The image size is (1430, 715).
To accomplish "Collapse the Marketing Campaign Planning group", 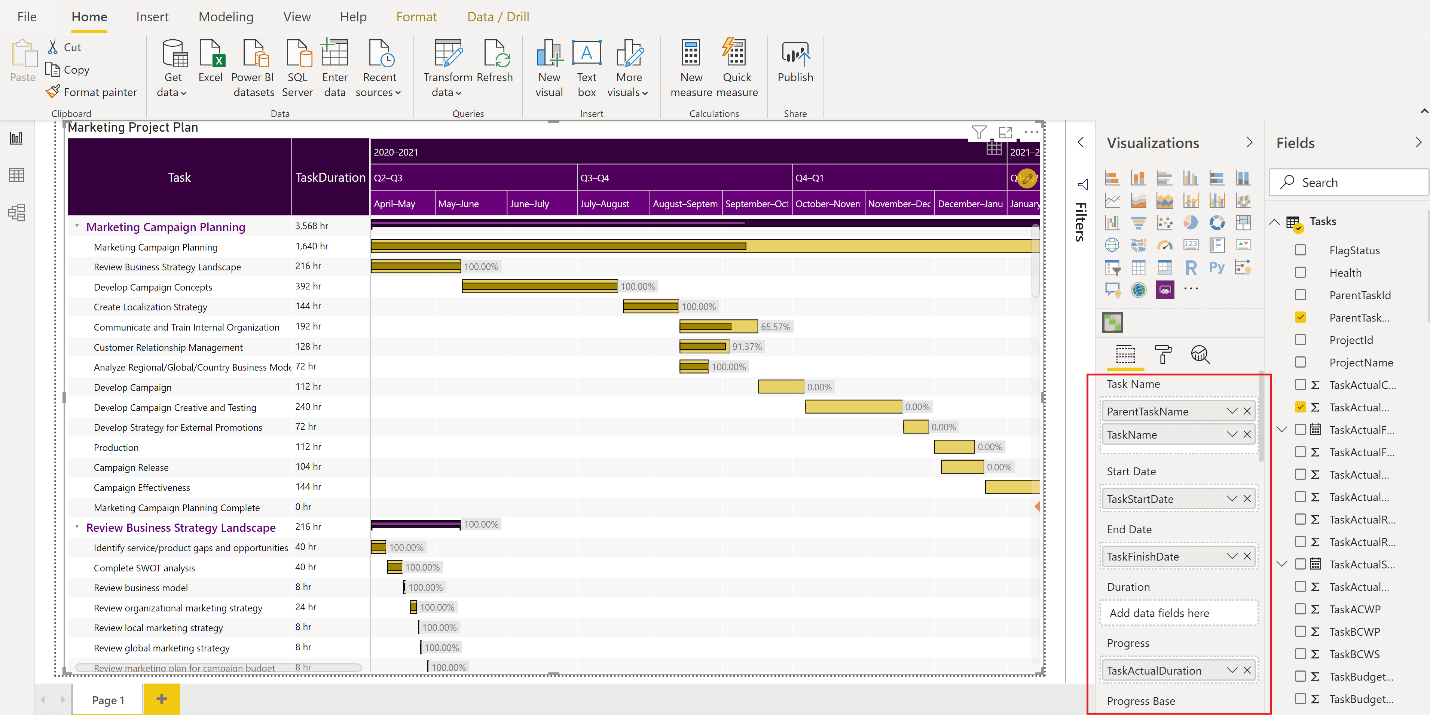I will (x=77, y=227).
